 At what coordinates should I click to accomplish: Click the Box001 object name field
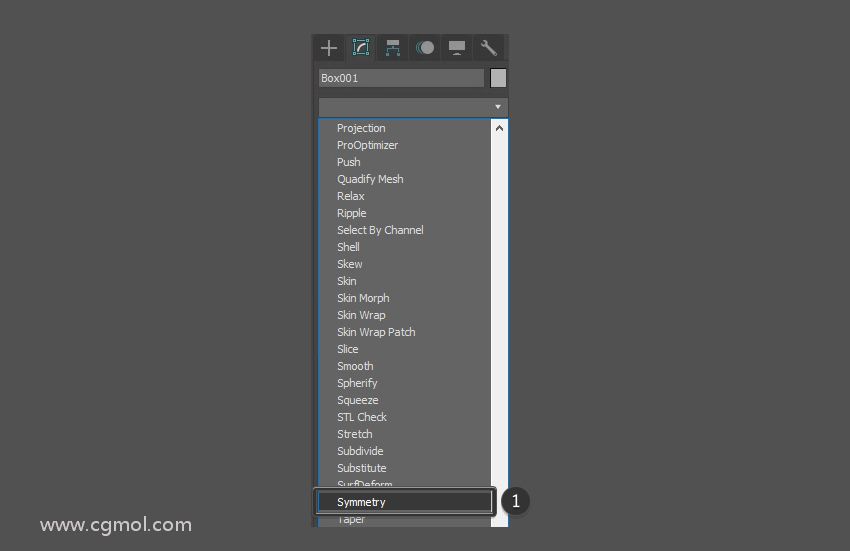click(x=401, y=78)
